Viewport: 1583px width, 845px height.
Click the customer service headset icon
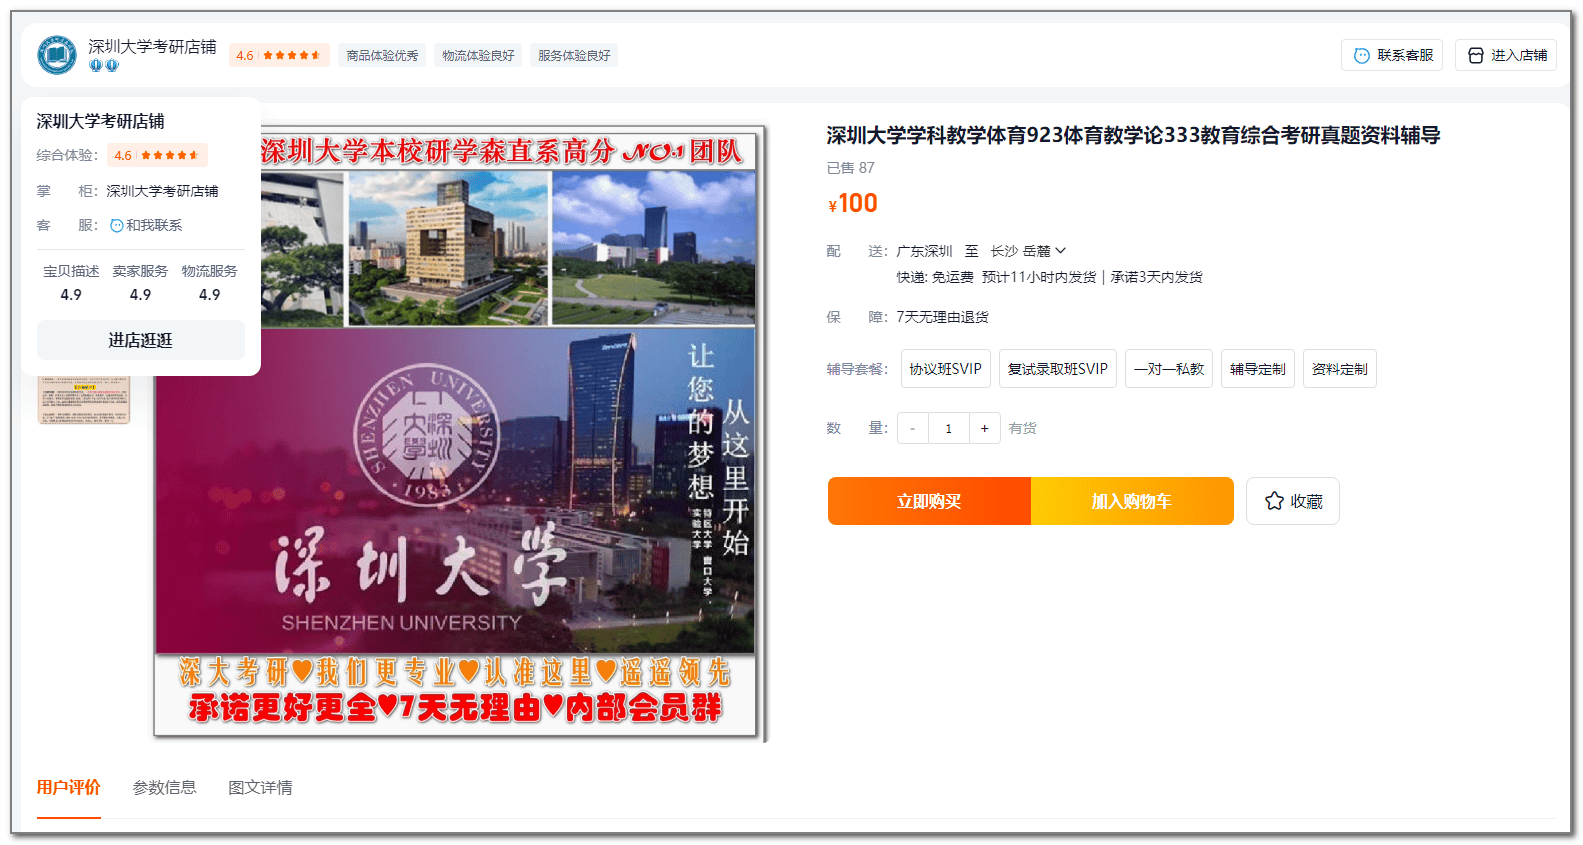point(1361,56)
